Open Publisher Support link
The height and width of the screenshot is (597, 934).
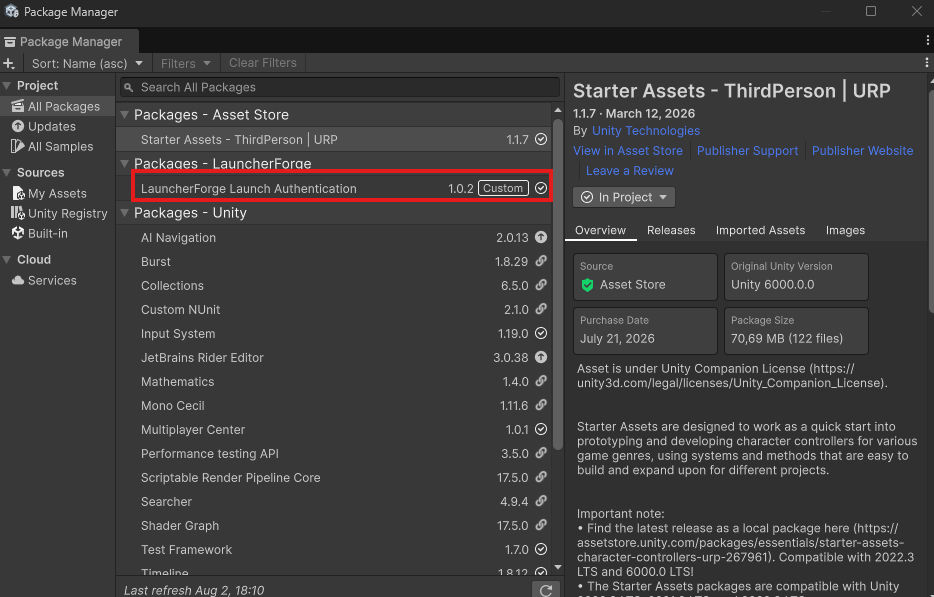(748, 151)
